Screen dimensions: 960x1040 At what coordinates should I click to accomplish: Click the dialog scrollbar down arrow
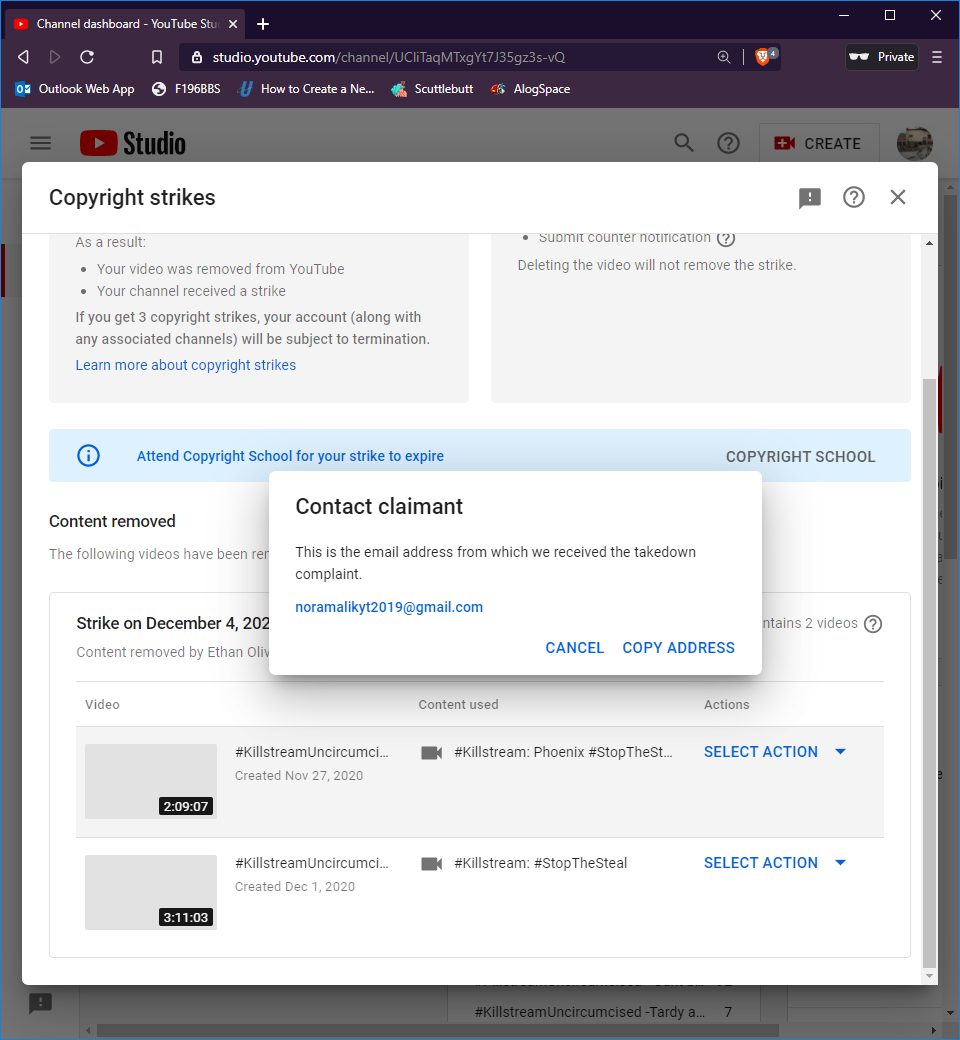[929, 976]
